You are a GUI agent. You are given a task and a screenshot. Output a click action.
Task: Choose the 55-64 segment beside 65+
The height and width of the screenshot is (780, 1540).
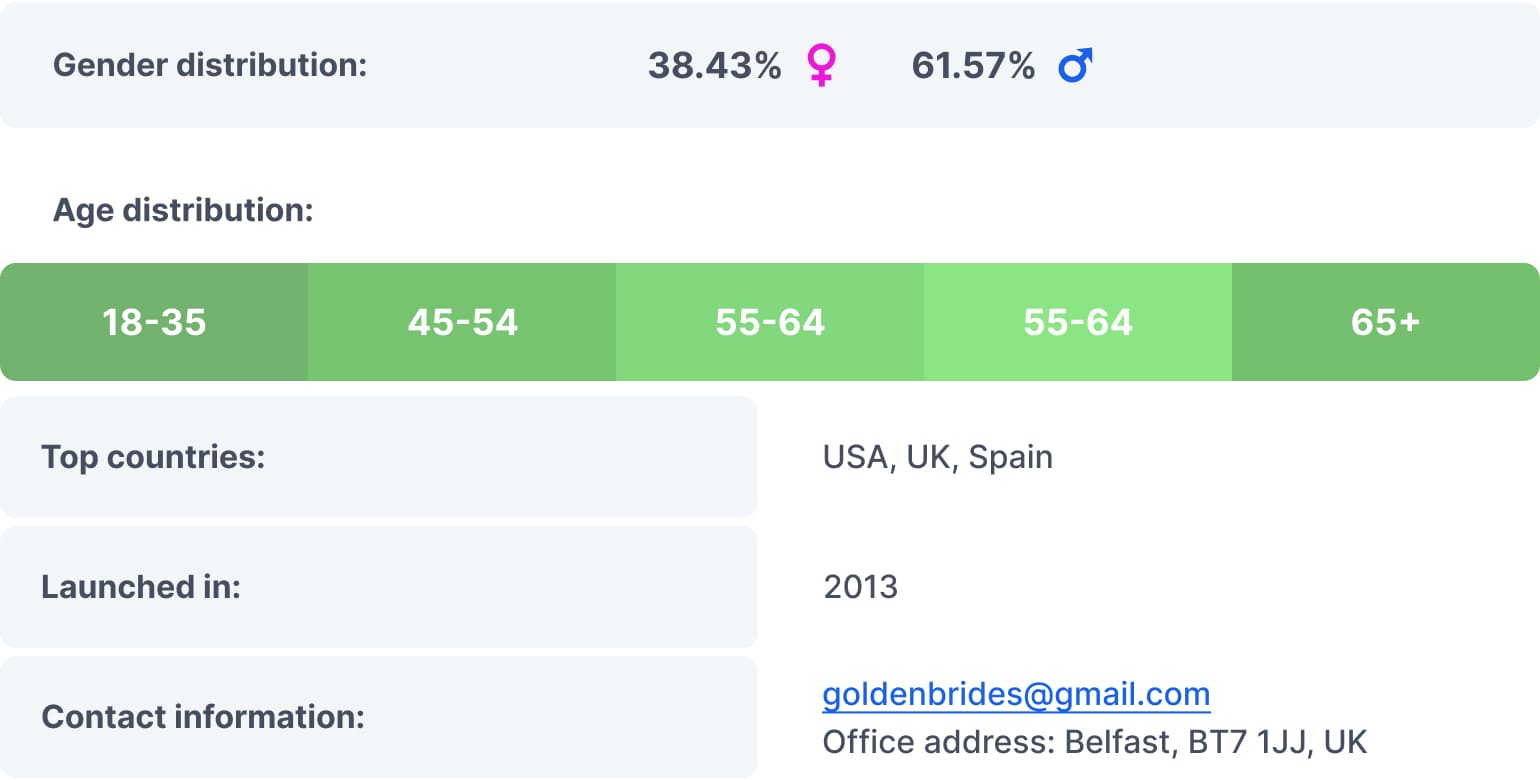point(1078,323)
